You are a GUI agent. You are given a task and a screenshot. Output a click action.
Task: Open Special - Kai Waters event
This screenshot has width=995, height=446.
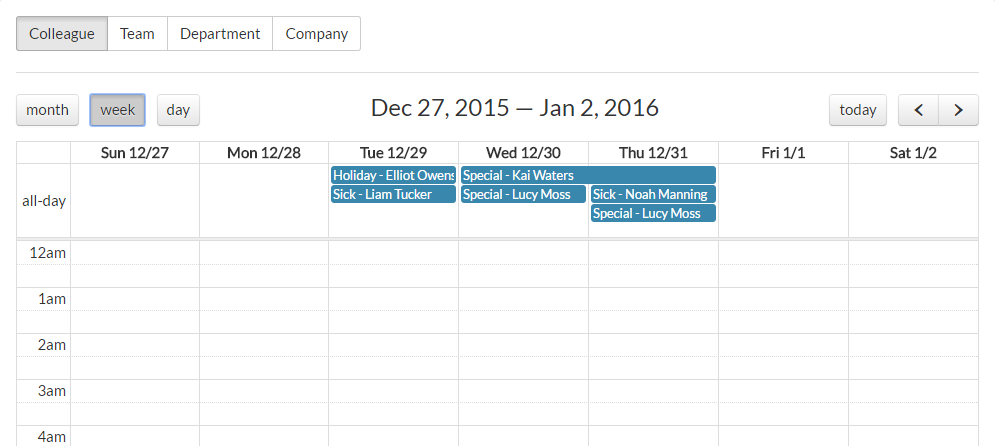588,175
